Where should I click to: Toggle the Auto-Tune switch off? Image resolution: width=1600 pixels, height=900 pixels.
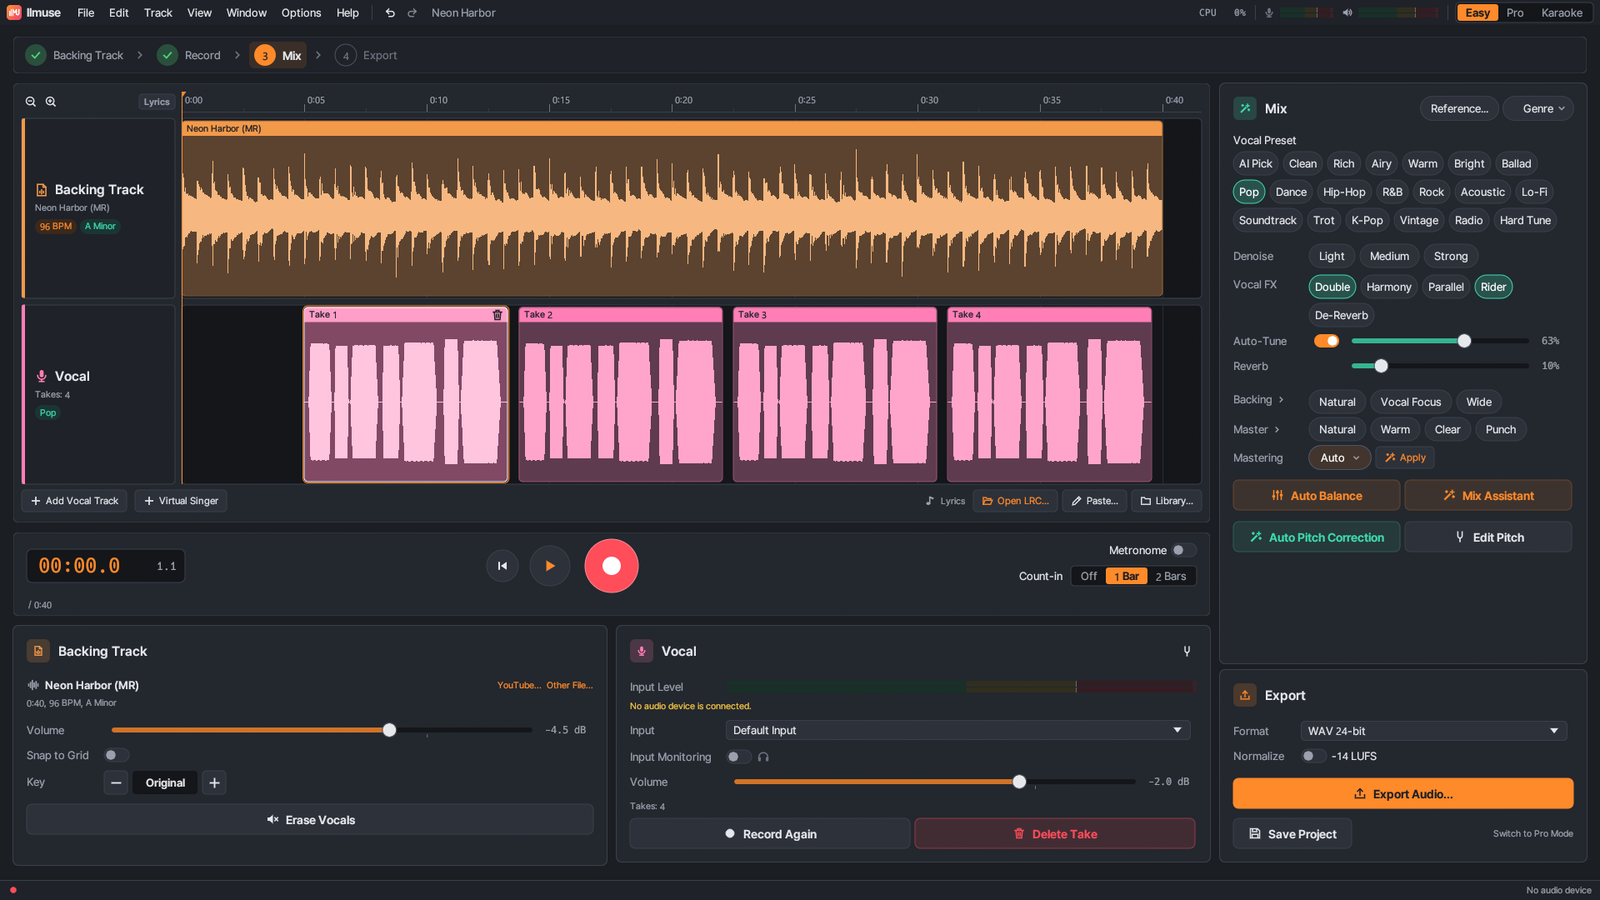[1327, 341]
